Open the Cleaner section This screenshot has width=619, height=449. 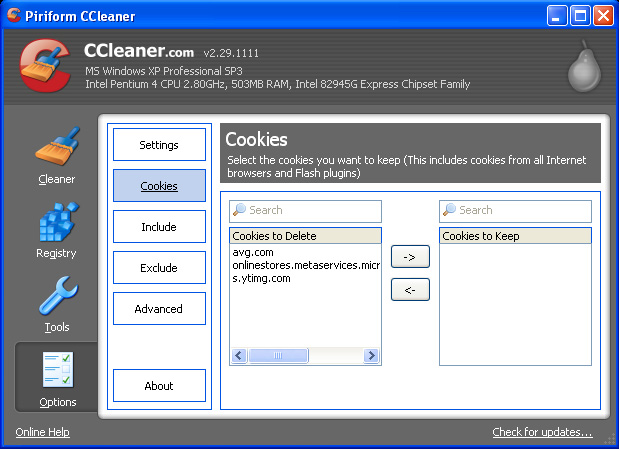57,156
